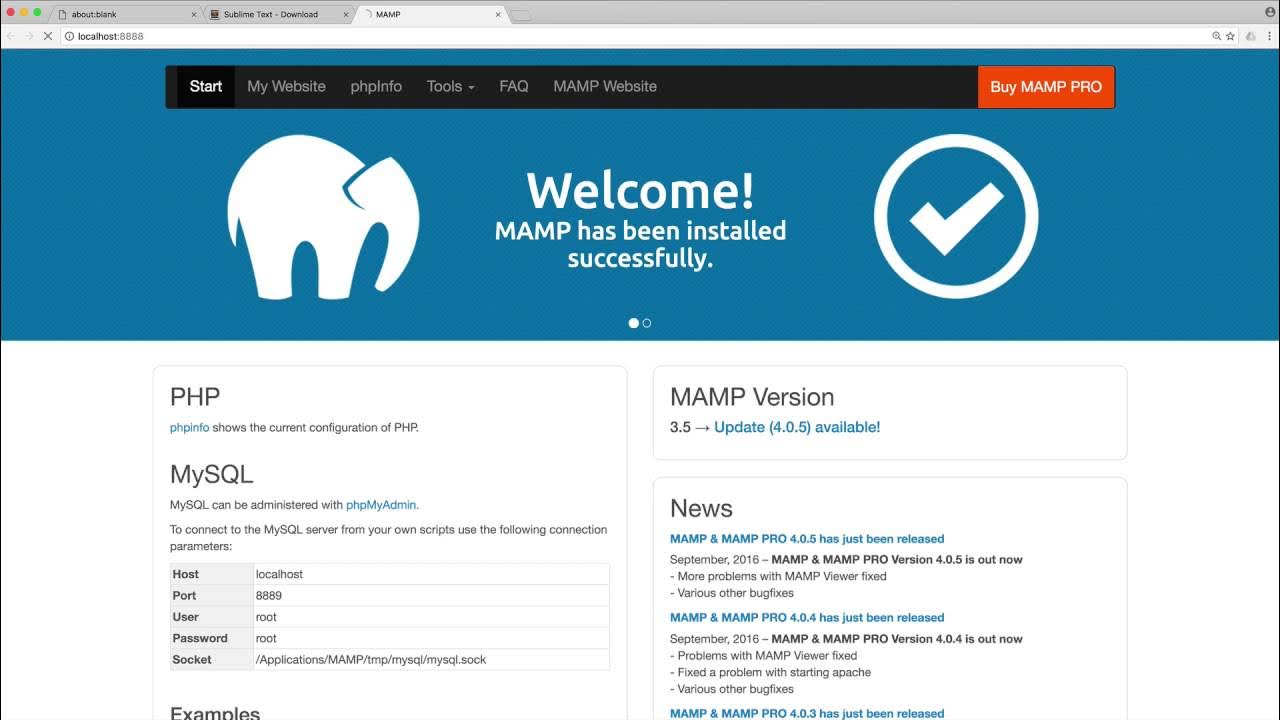Select the second carousel dot indicator
Screen dimensions: 1280x720
[647, 323]
